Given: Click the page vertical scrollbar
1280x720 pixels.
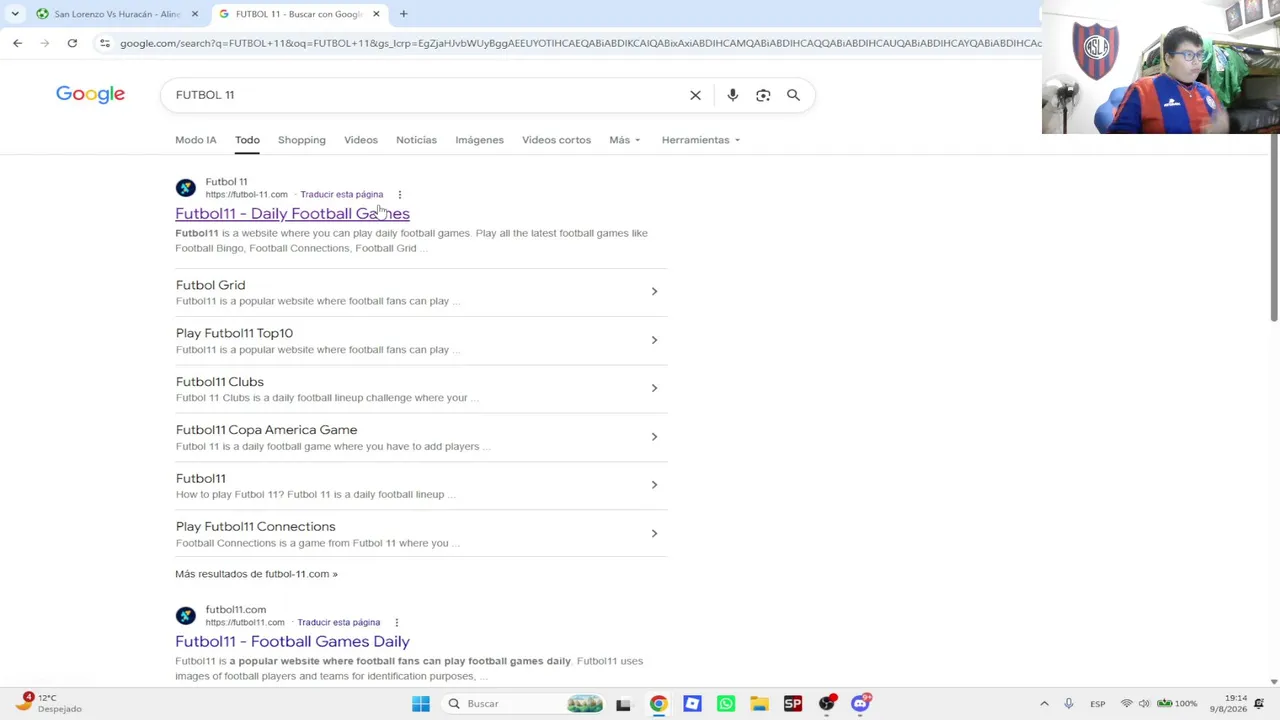Looking at the screenshot, I should tap(1274, 228).
